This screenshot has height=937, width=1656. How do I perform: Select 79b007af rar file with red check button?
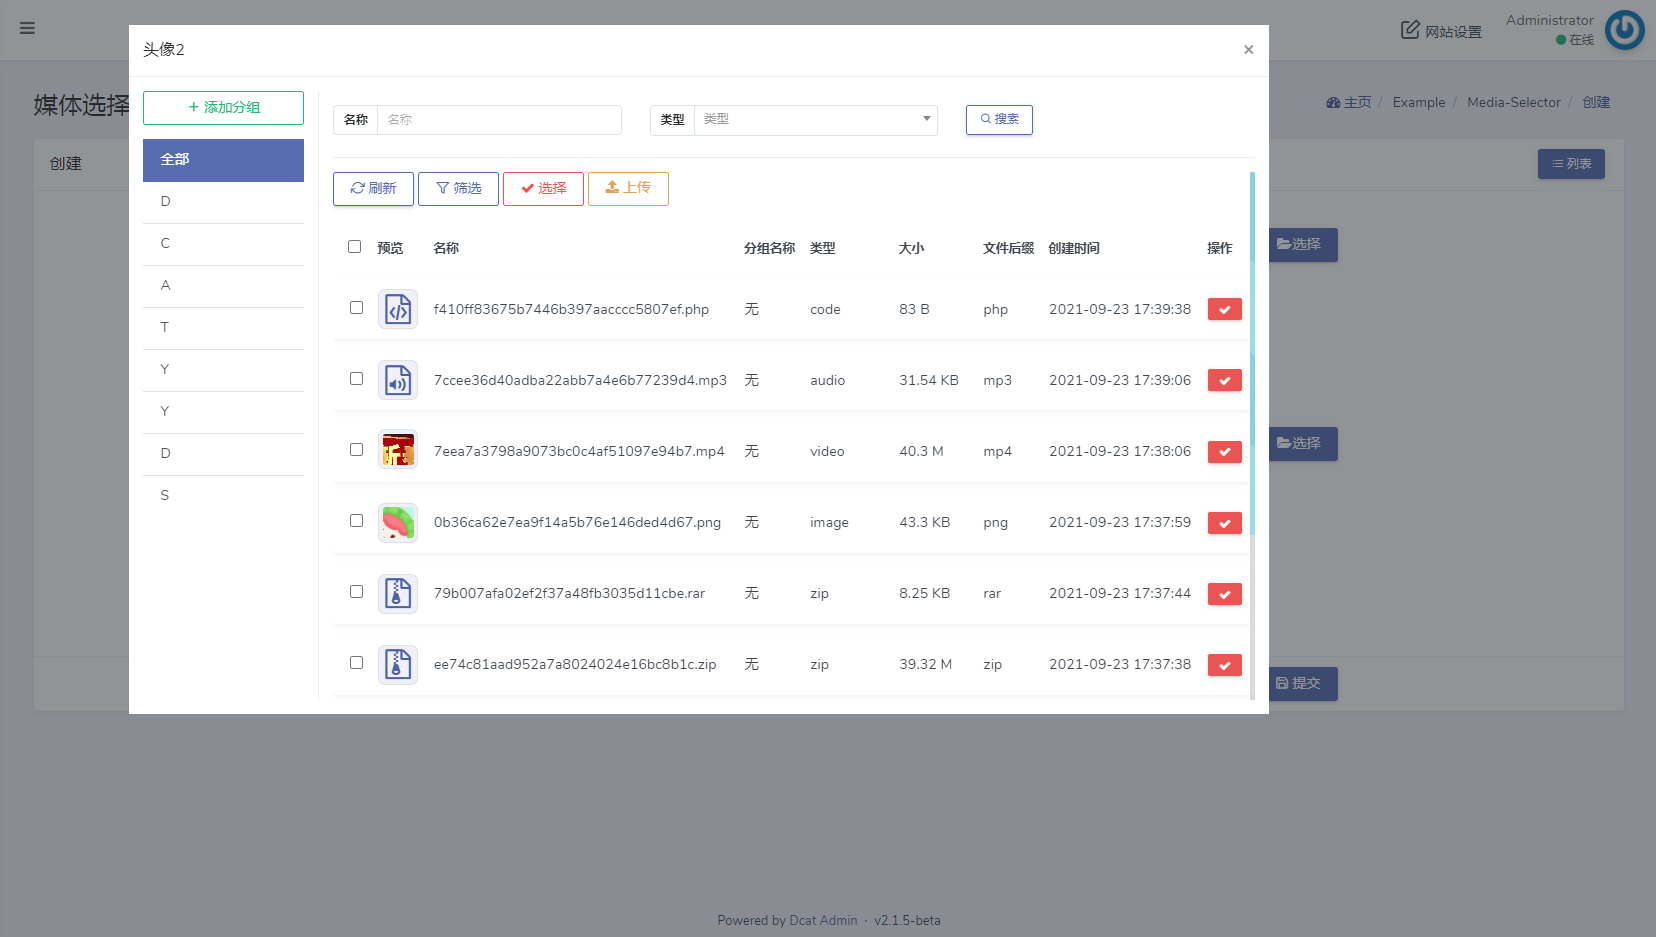(x=1224, y=594)
